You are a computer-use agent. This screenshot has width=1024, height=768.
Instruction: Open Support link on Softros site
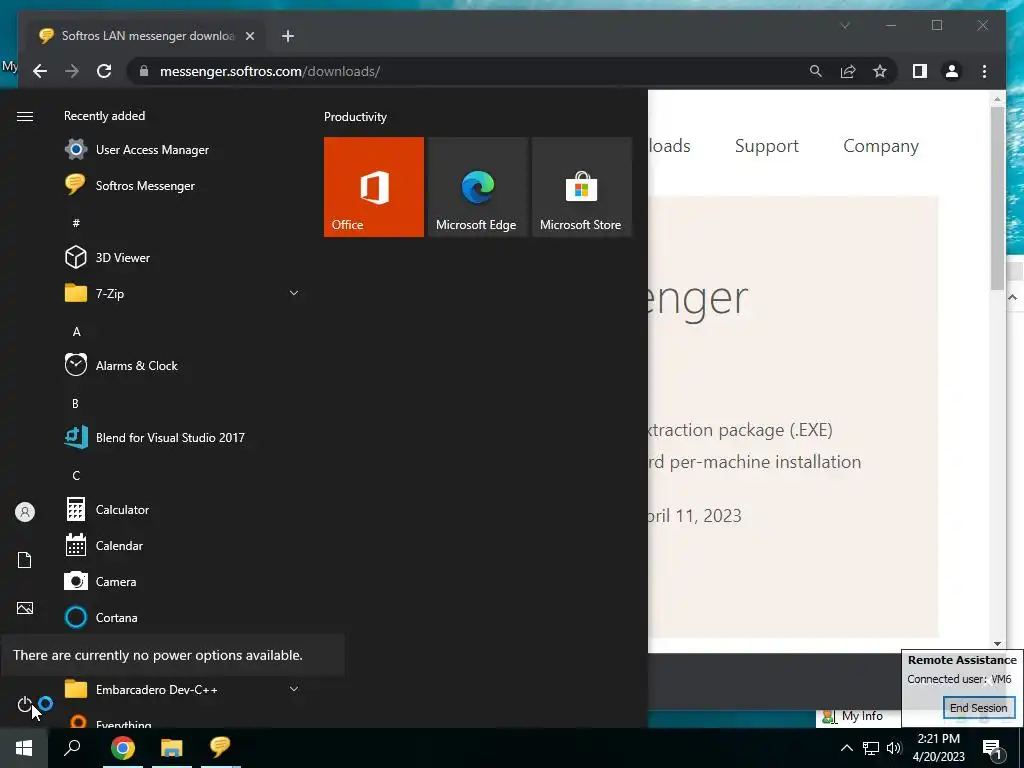(x=767, y=146)
